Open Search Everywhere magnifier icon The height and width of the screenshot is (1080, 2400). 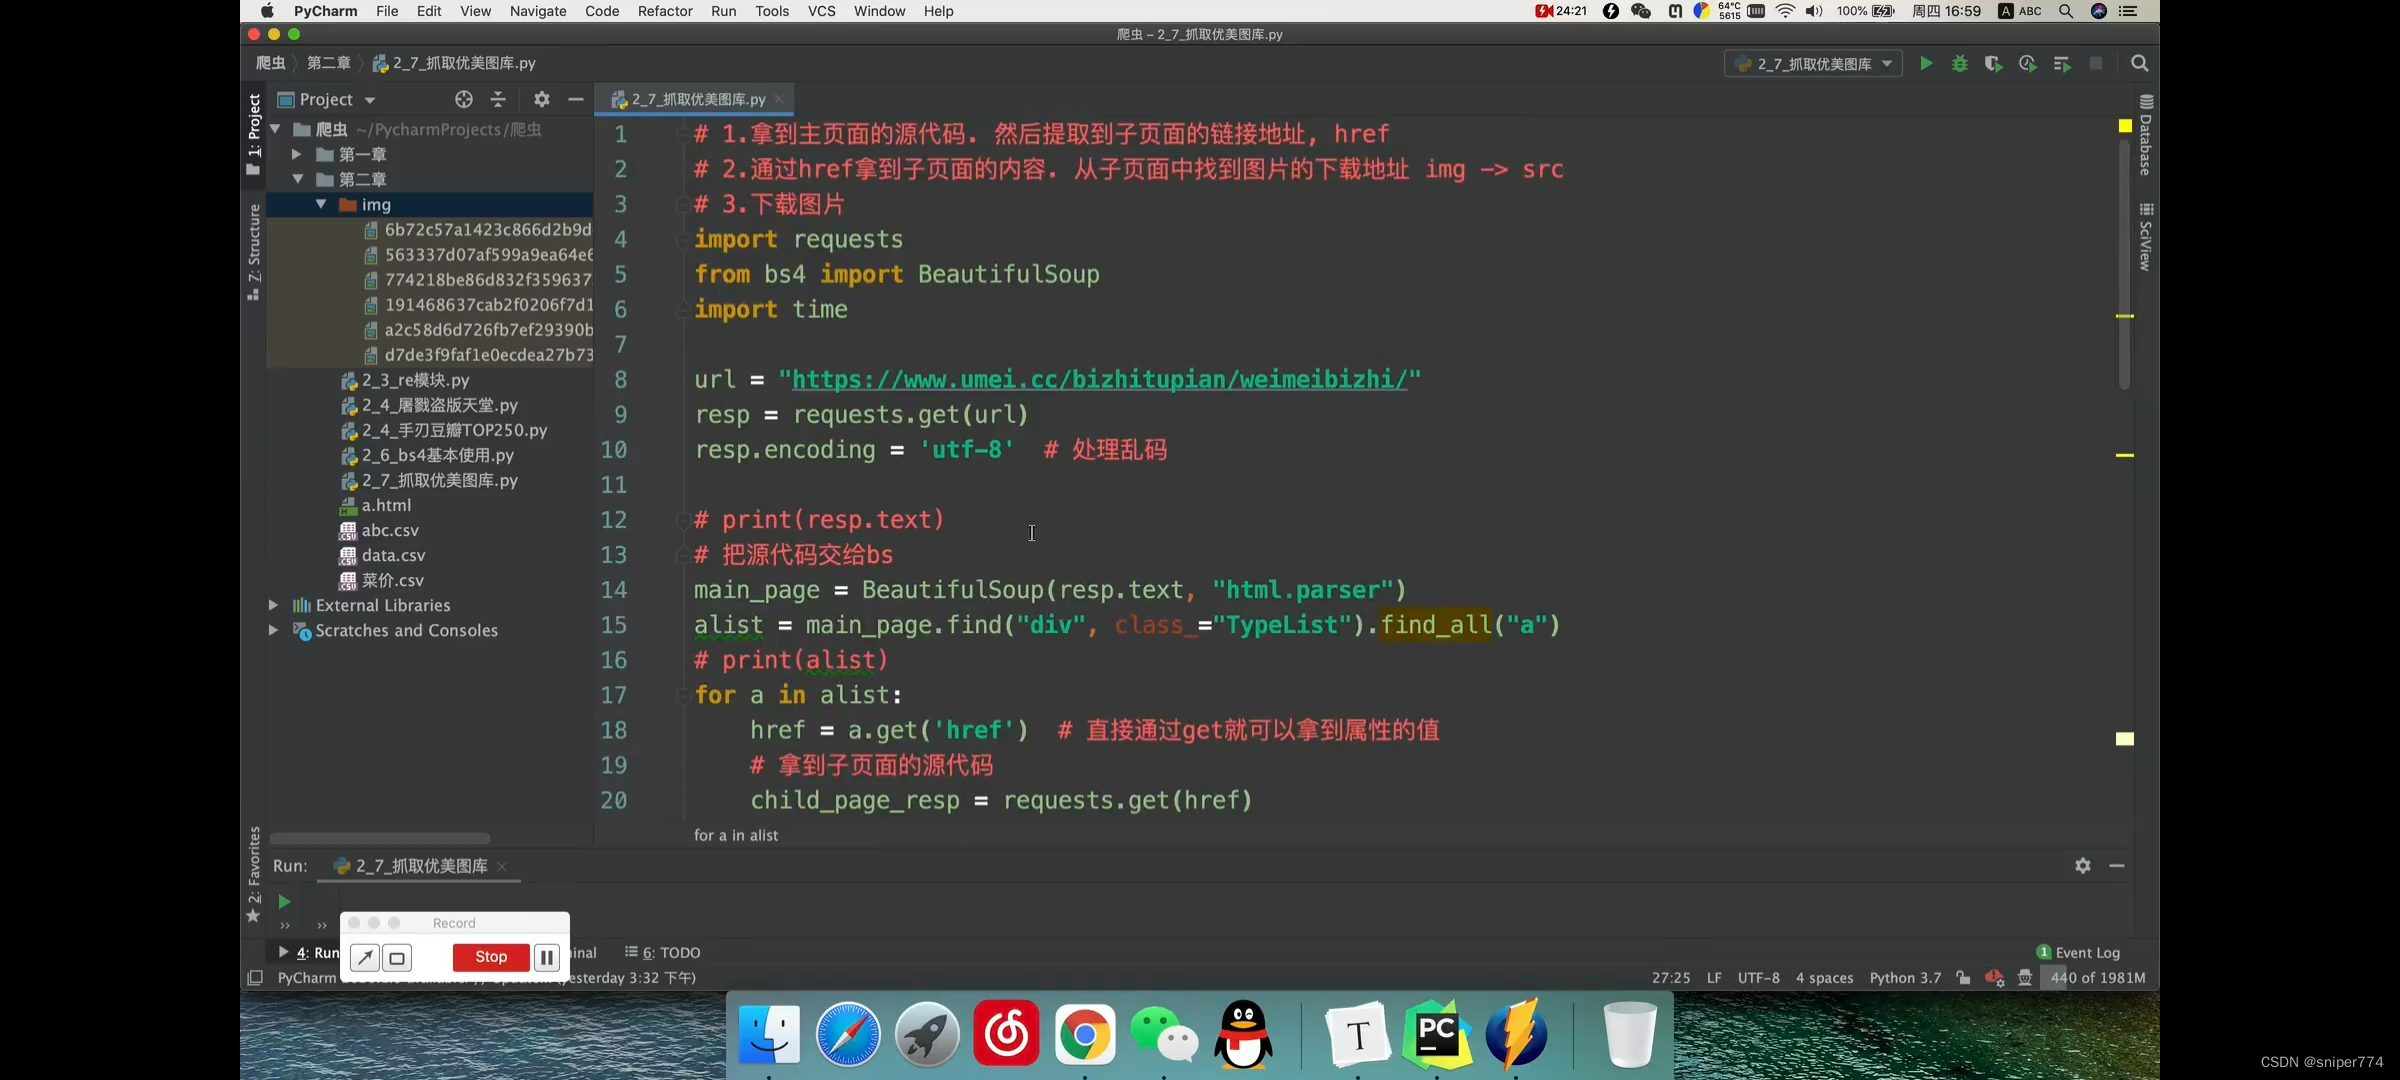pos(2139,64)
